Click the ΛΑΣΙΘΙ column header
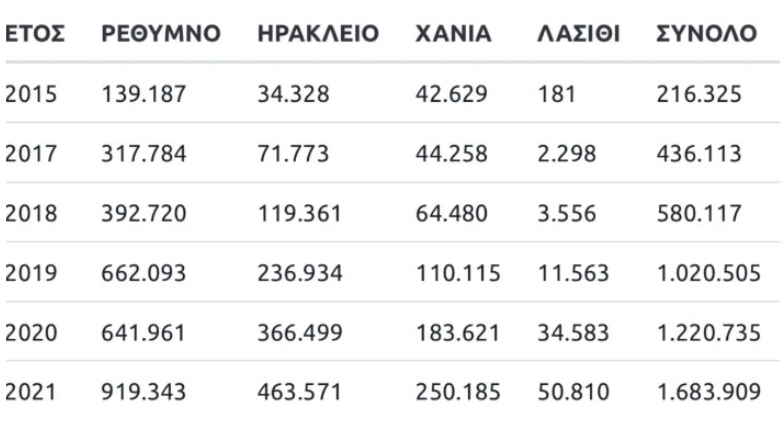Image resolution: width=782 pixels, height=440 pixels. point(579,34)
